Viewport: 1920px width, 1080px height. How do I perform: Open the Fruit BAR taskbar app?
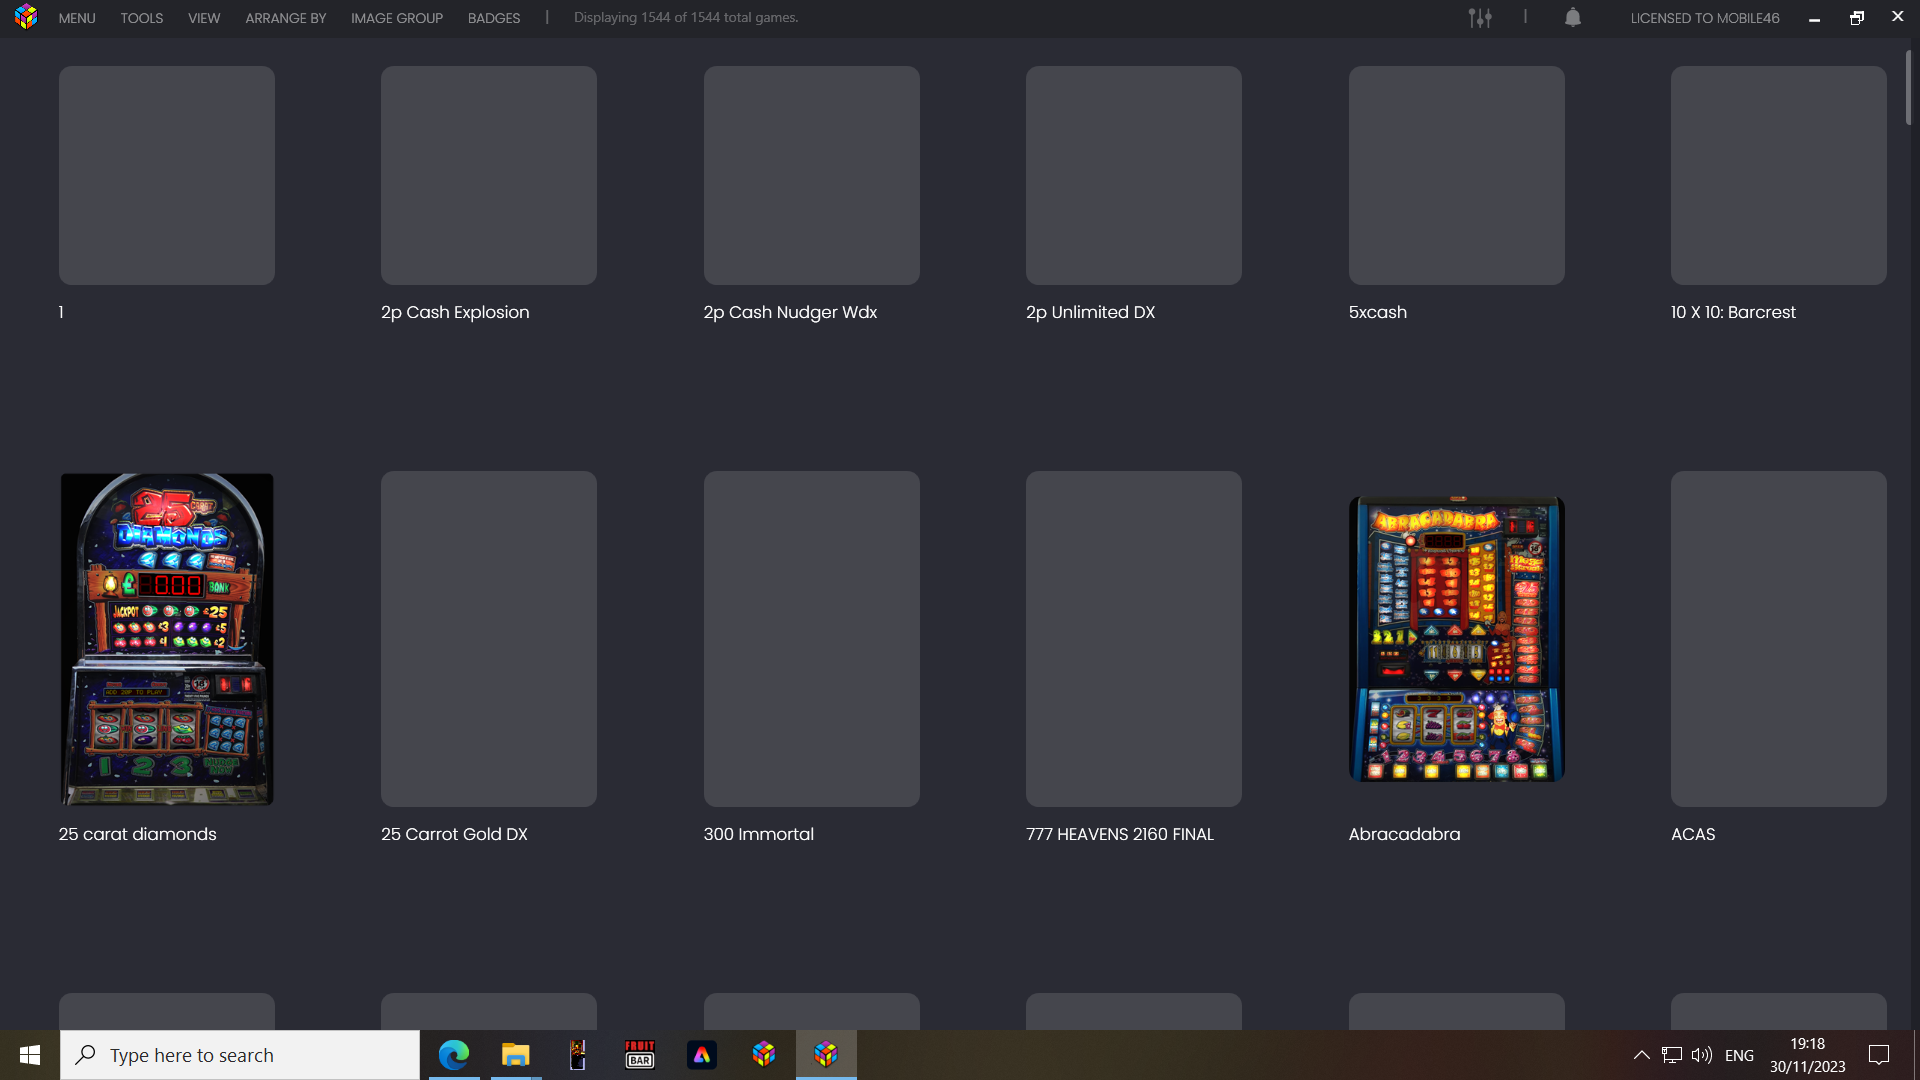tap(639, 1055)
